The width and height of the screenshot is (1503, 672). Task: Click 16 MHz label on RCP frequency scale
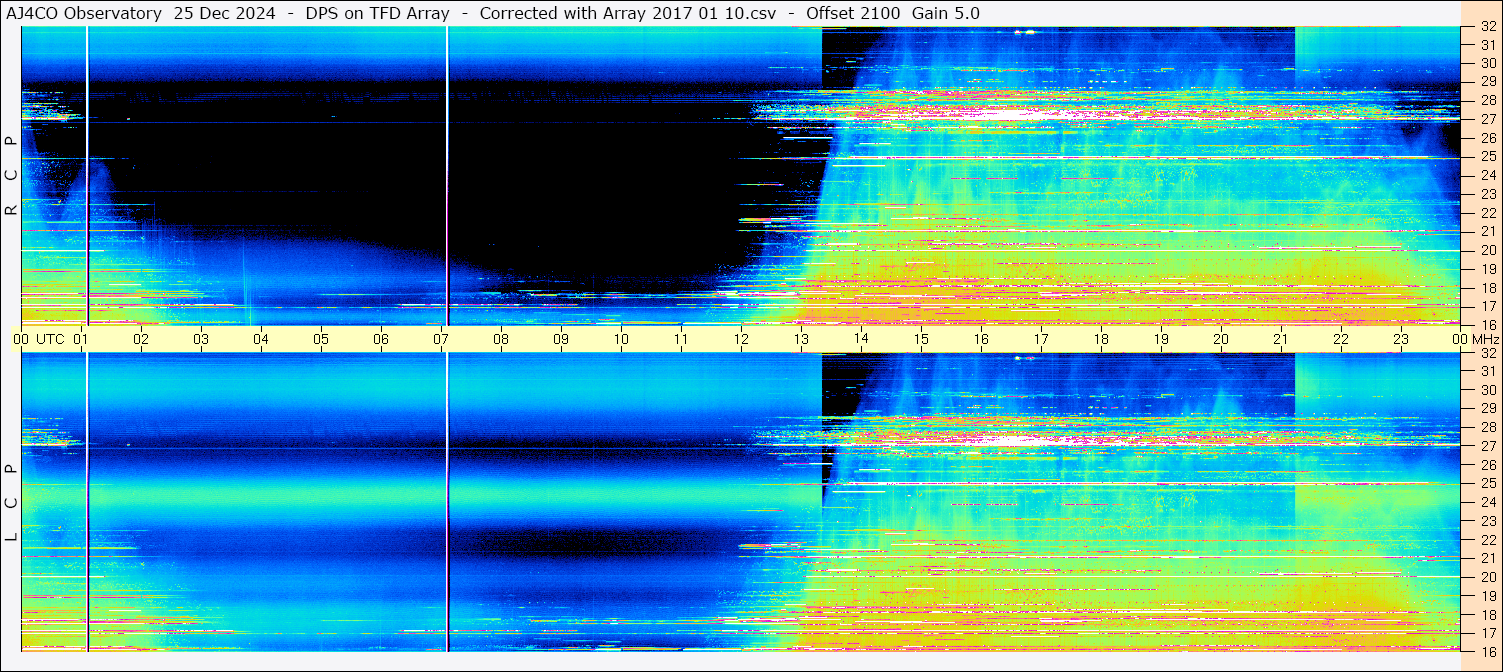pyautogui.click(x=1487, y=324)
